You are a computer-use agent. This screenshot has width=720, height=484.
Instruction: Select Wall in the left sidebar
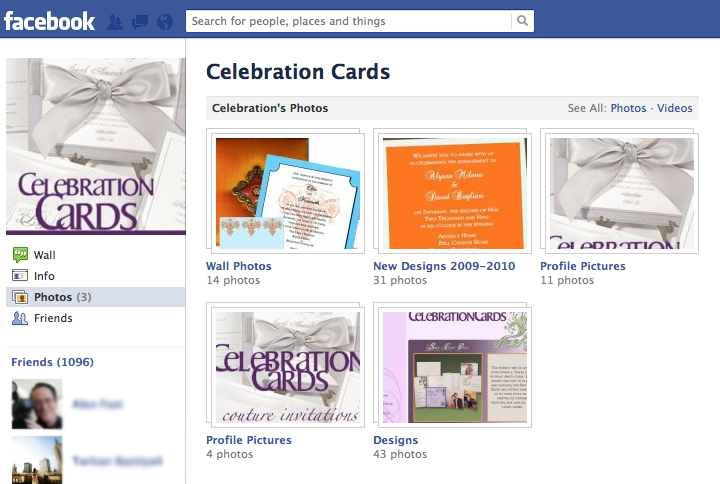[44, 255]
